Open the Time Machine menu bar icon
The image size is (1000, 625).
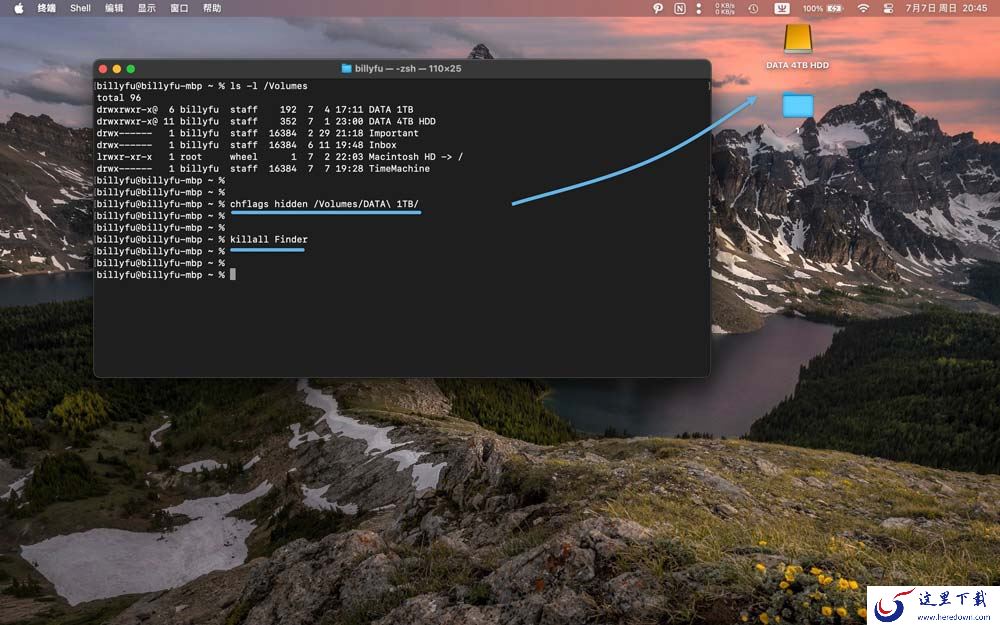point(753,8)
